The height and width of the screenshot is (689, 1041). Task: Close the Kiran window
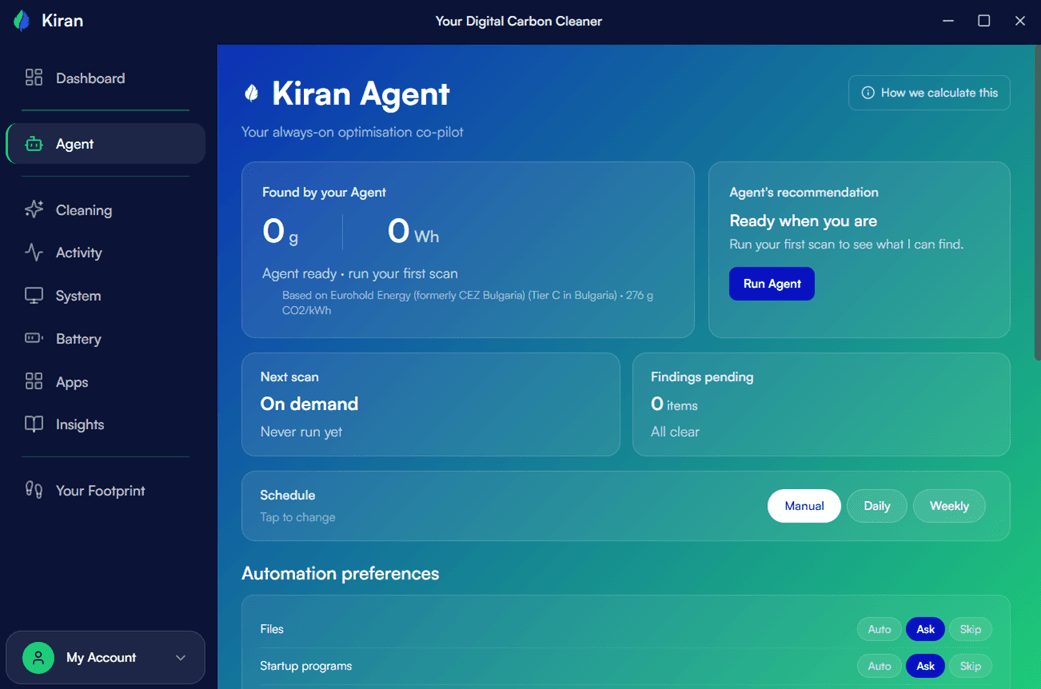pyautogui.click(x=1020, y=21)
